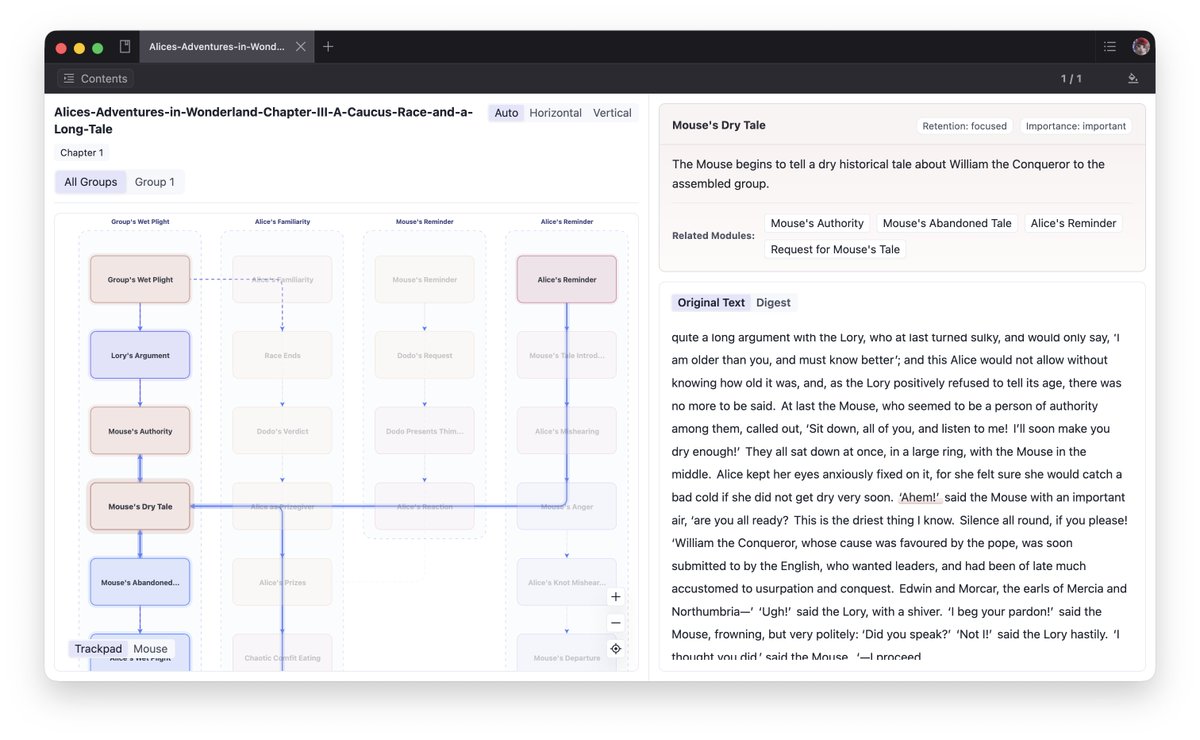Switch the layout to Vertical

pyautogui.click(x=612, y=113)
